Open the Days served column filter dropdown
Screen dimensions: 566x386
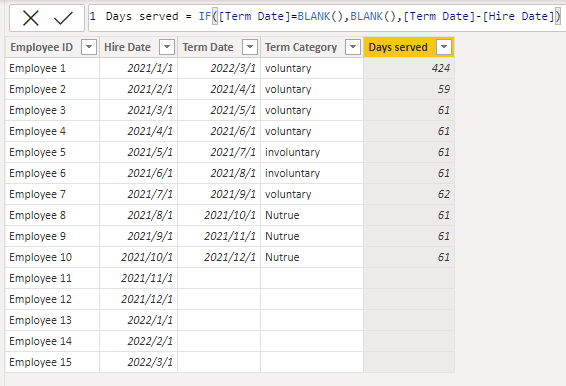[x=444, y=47]
